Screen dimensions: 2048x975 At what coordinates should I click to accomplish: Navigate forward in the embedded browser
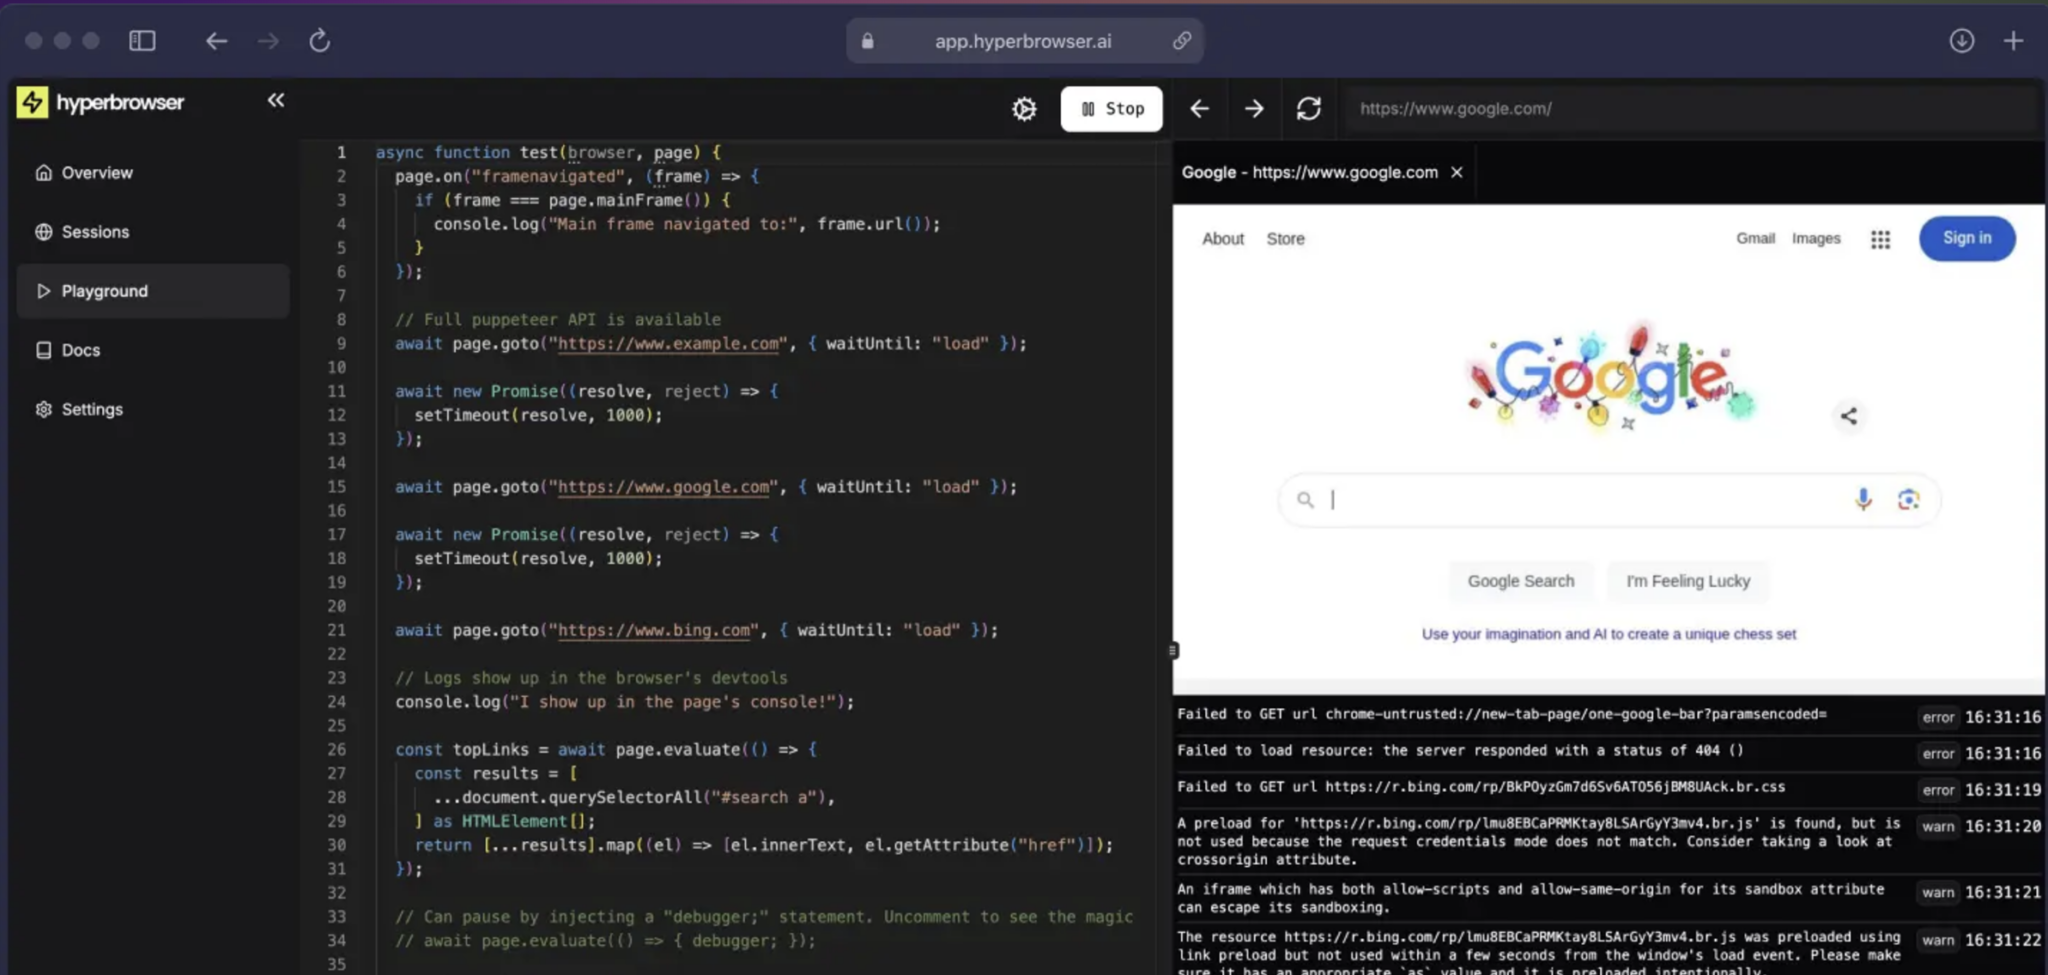[x=1253, y=108]
